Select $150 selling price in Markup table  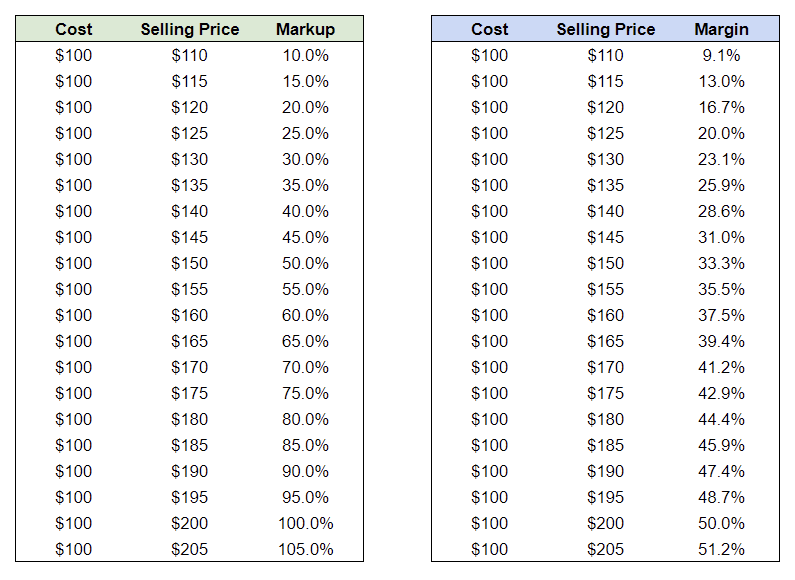(x=190, y=264)
